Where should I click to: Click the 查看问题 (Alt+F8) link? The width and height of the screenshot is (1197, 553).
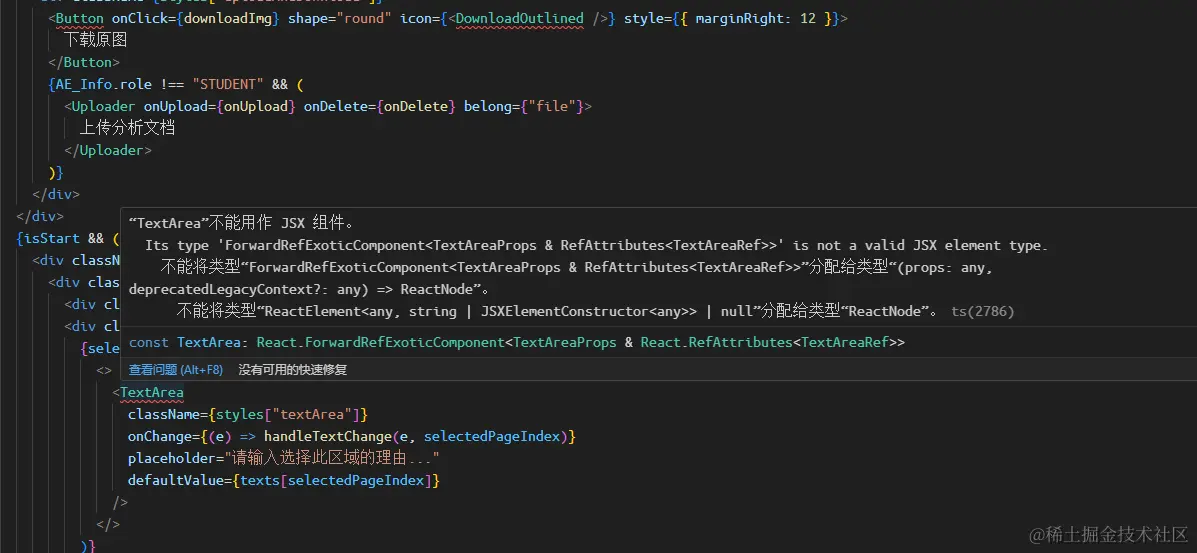(176, 370)
